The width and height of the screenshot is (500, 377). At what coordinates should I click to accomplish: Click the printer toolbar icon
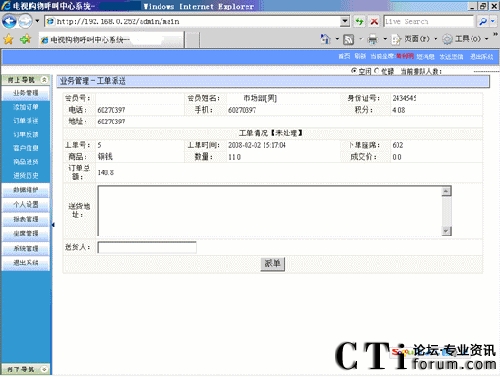pyautogui.click(x=373, y=40)
